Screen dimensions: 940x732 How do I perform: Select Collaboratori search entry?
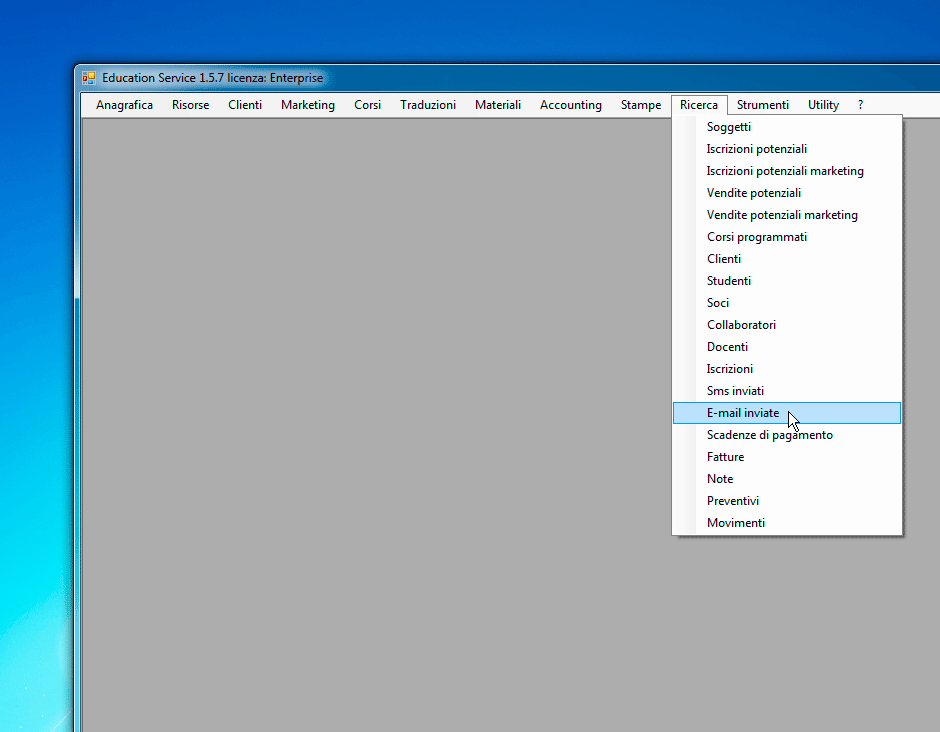(x=787, y=325)
